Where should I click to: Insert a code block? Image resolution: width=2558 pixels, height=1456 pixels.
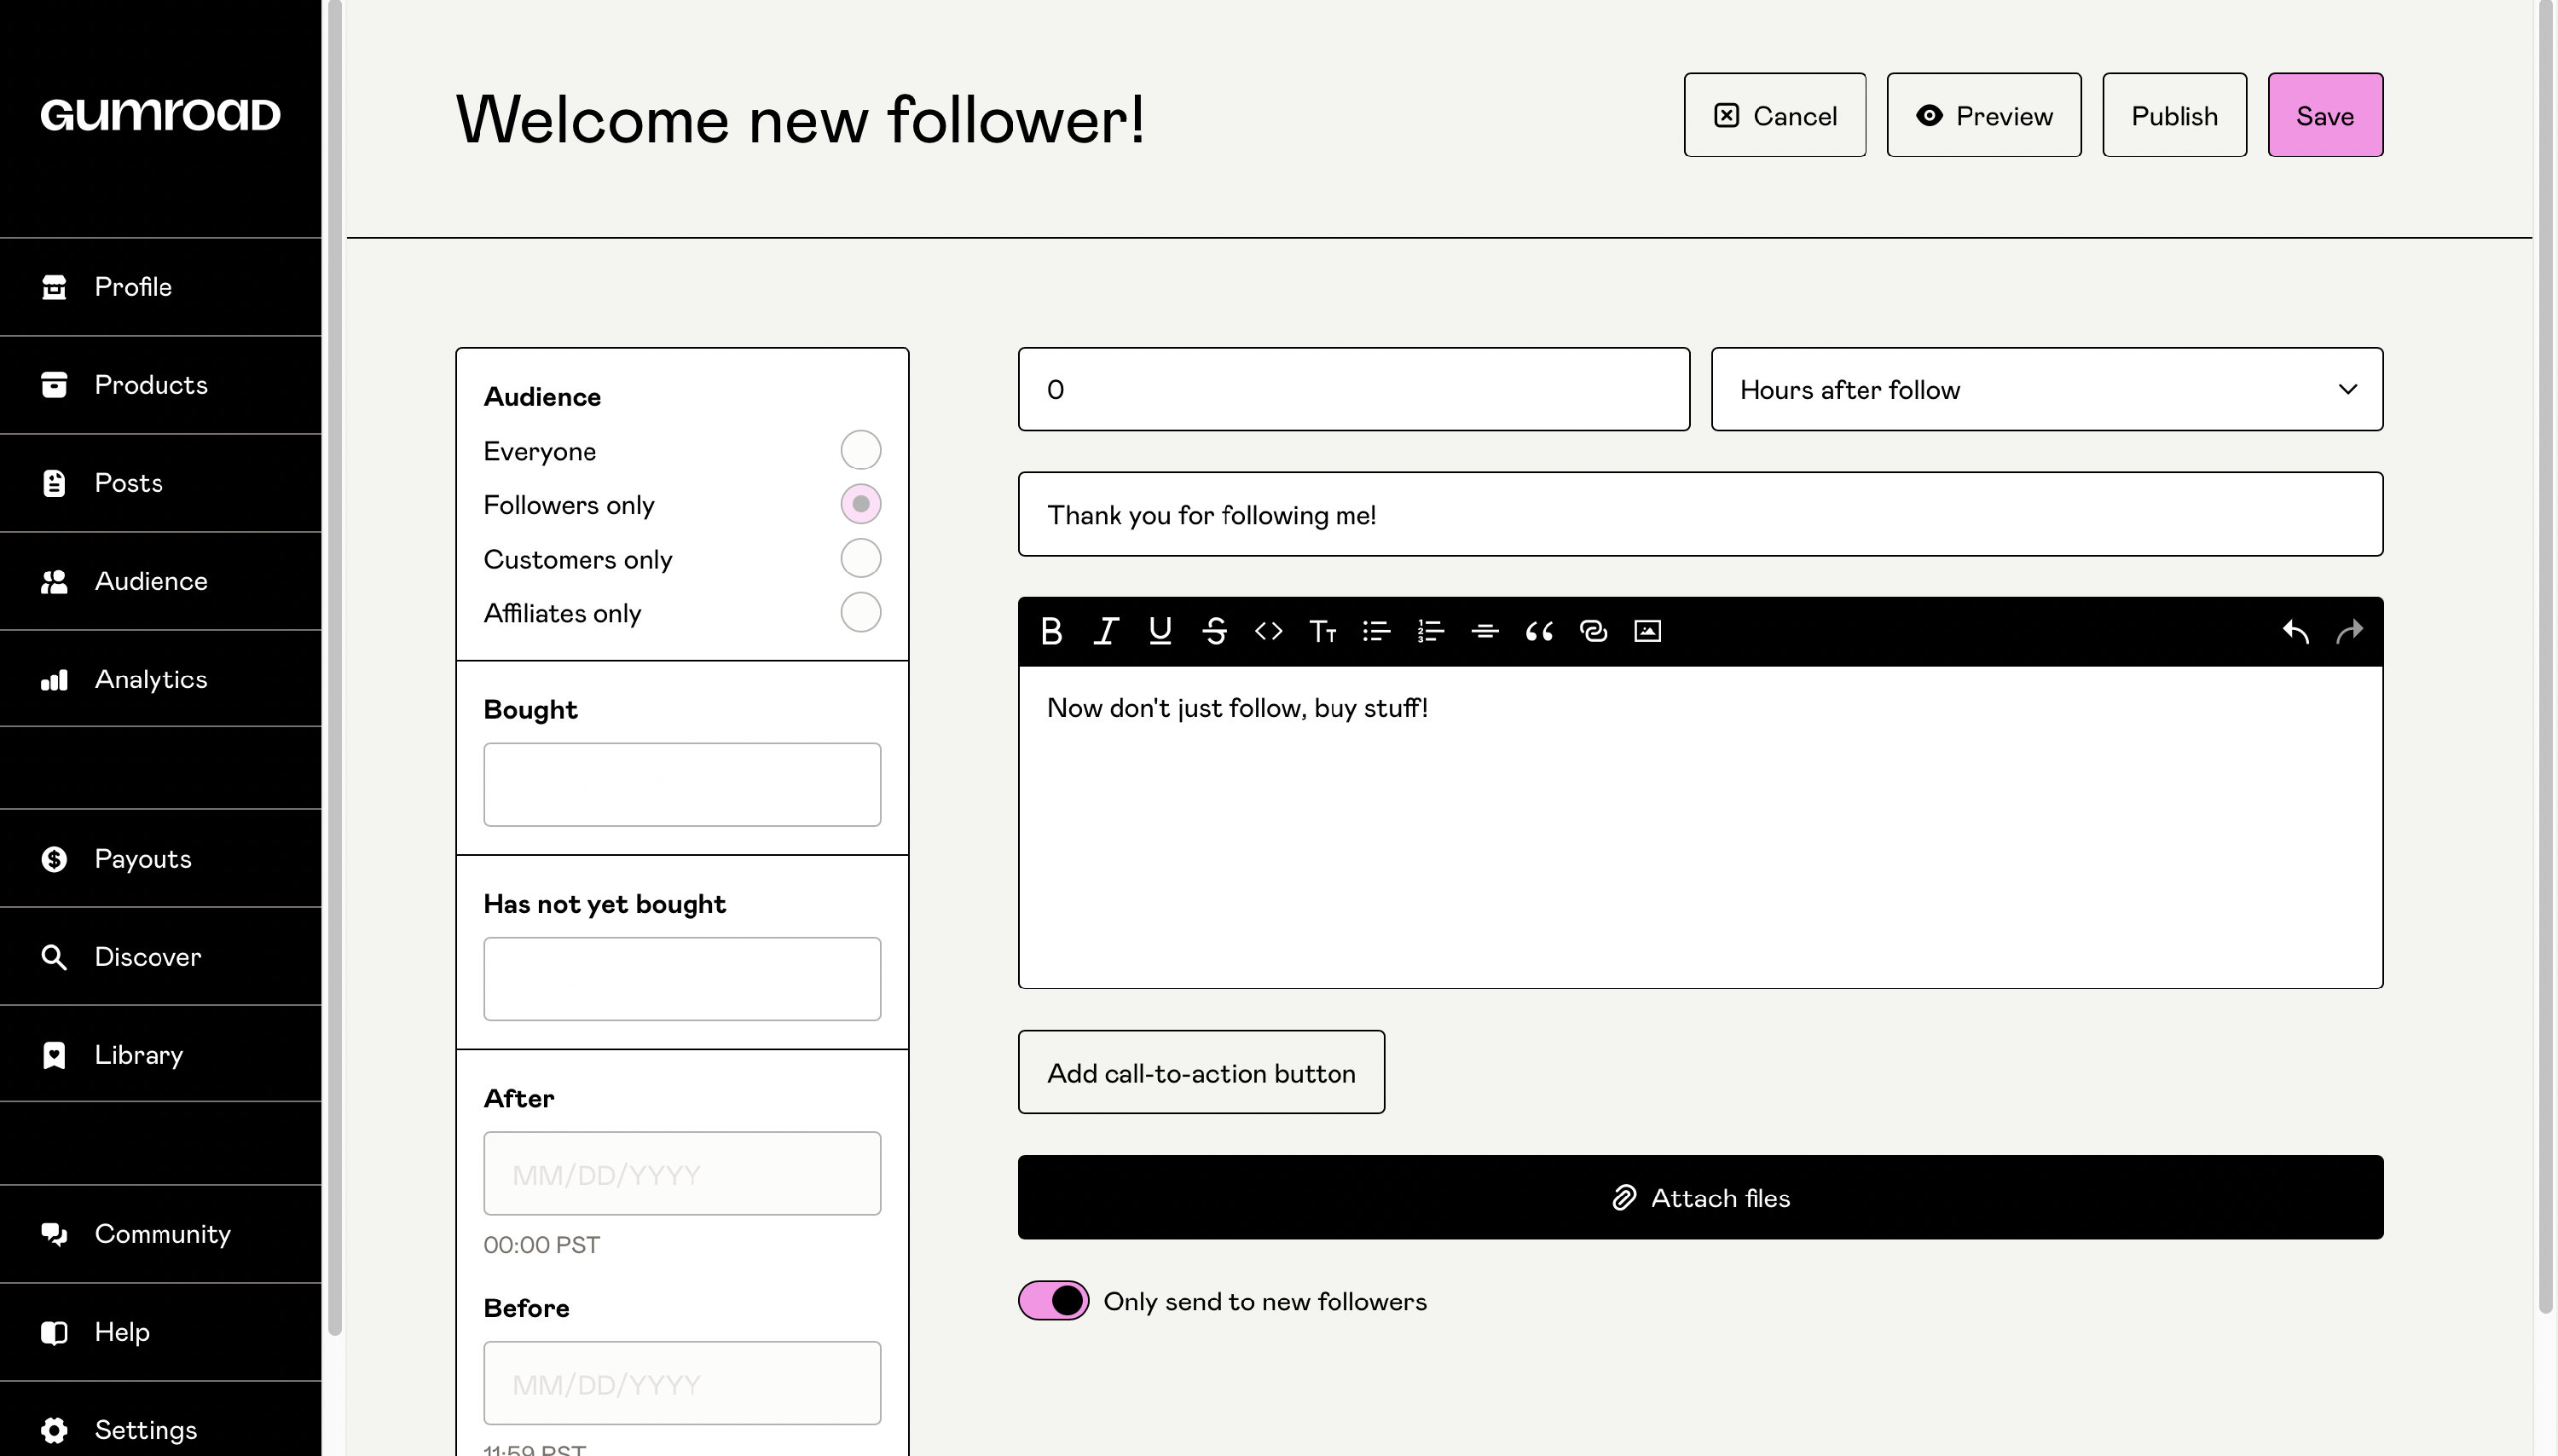pos(1268,631)
